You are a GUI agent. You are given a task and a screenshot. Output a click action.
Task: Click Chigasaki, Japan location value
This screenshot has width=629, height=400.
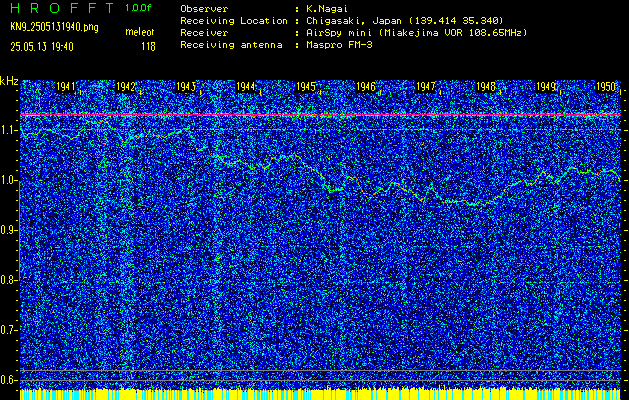[x=404, y=21]
